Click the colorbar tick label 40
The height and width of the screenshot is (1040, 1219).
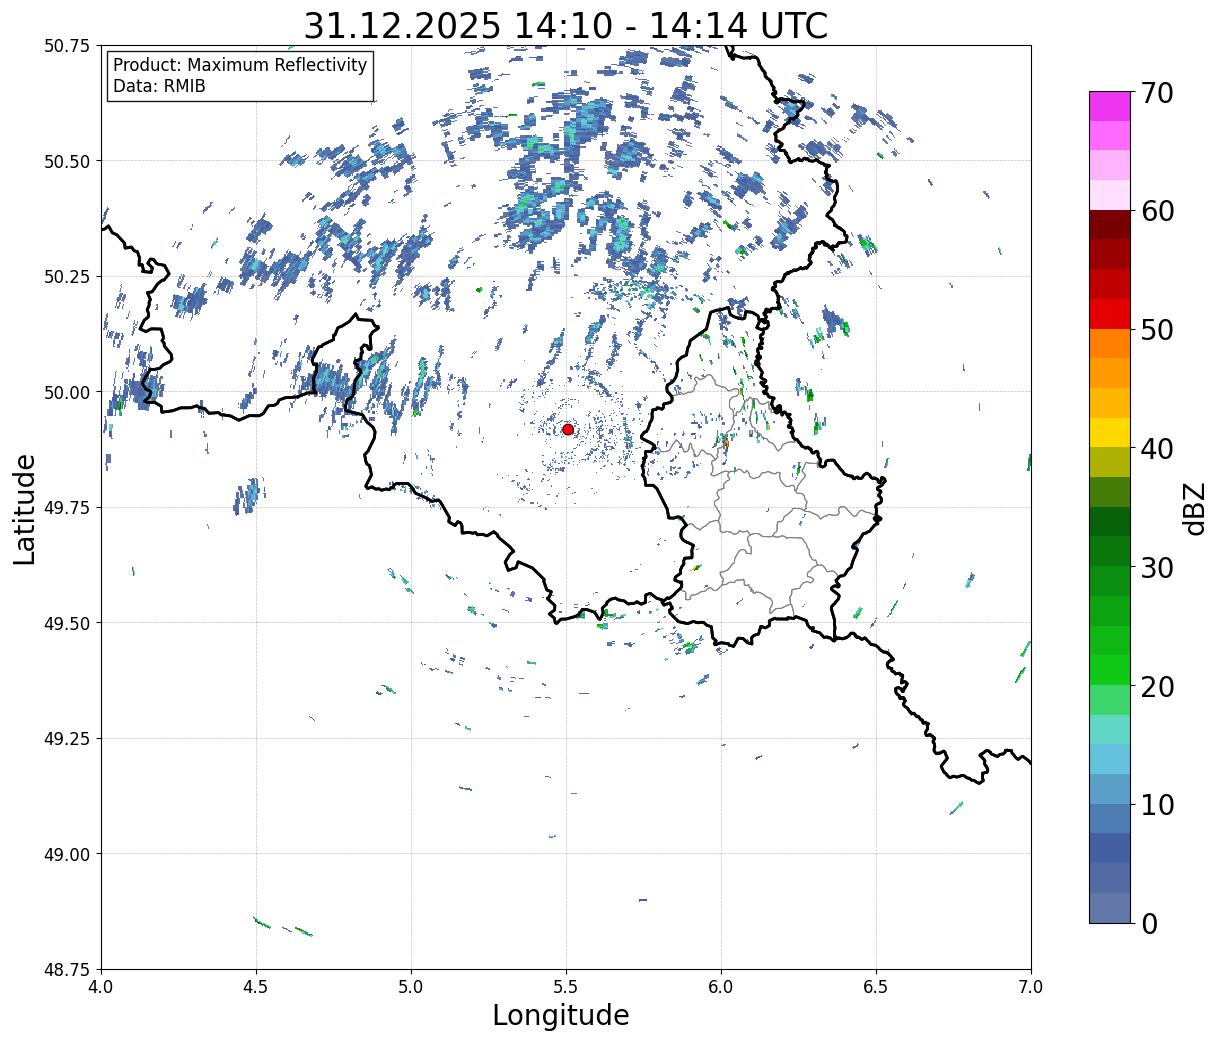click(1156, 448)
